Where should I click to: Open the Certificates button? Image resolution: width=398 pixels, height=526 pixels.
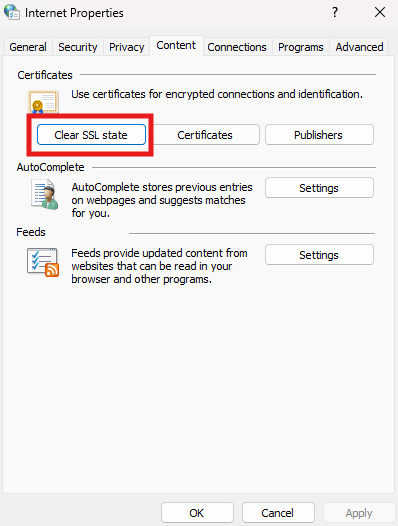(205, 135)
